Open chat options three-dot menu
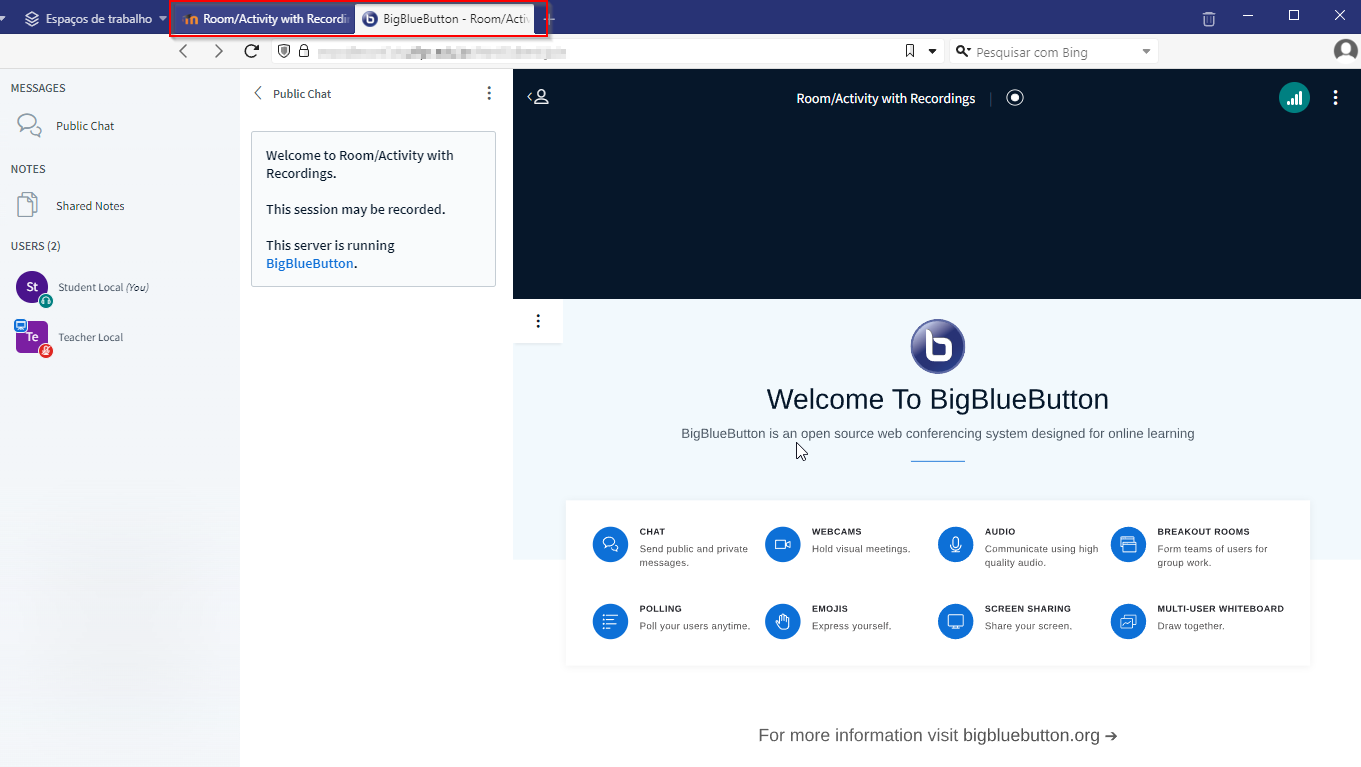Viewport: 1361px width, 767px height. tap(489, 93)
